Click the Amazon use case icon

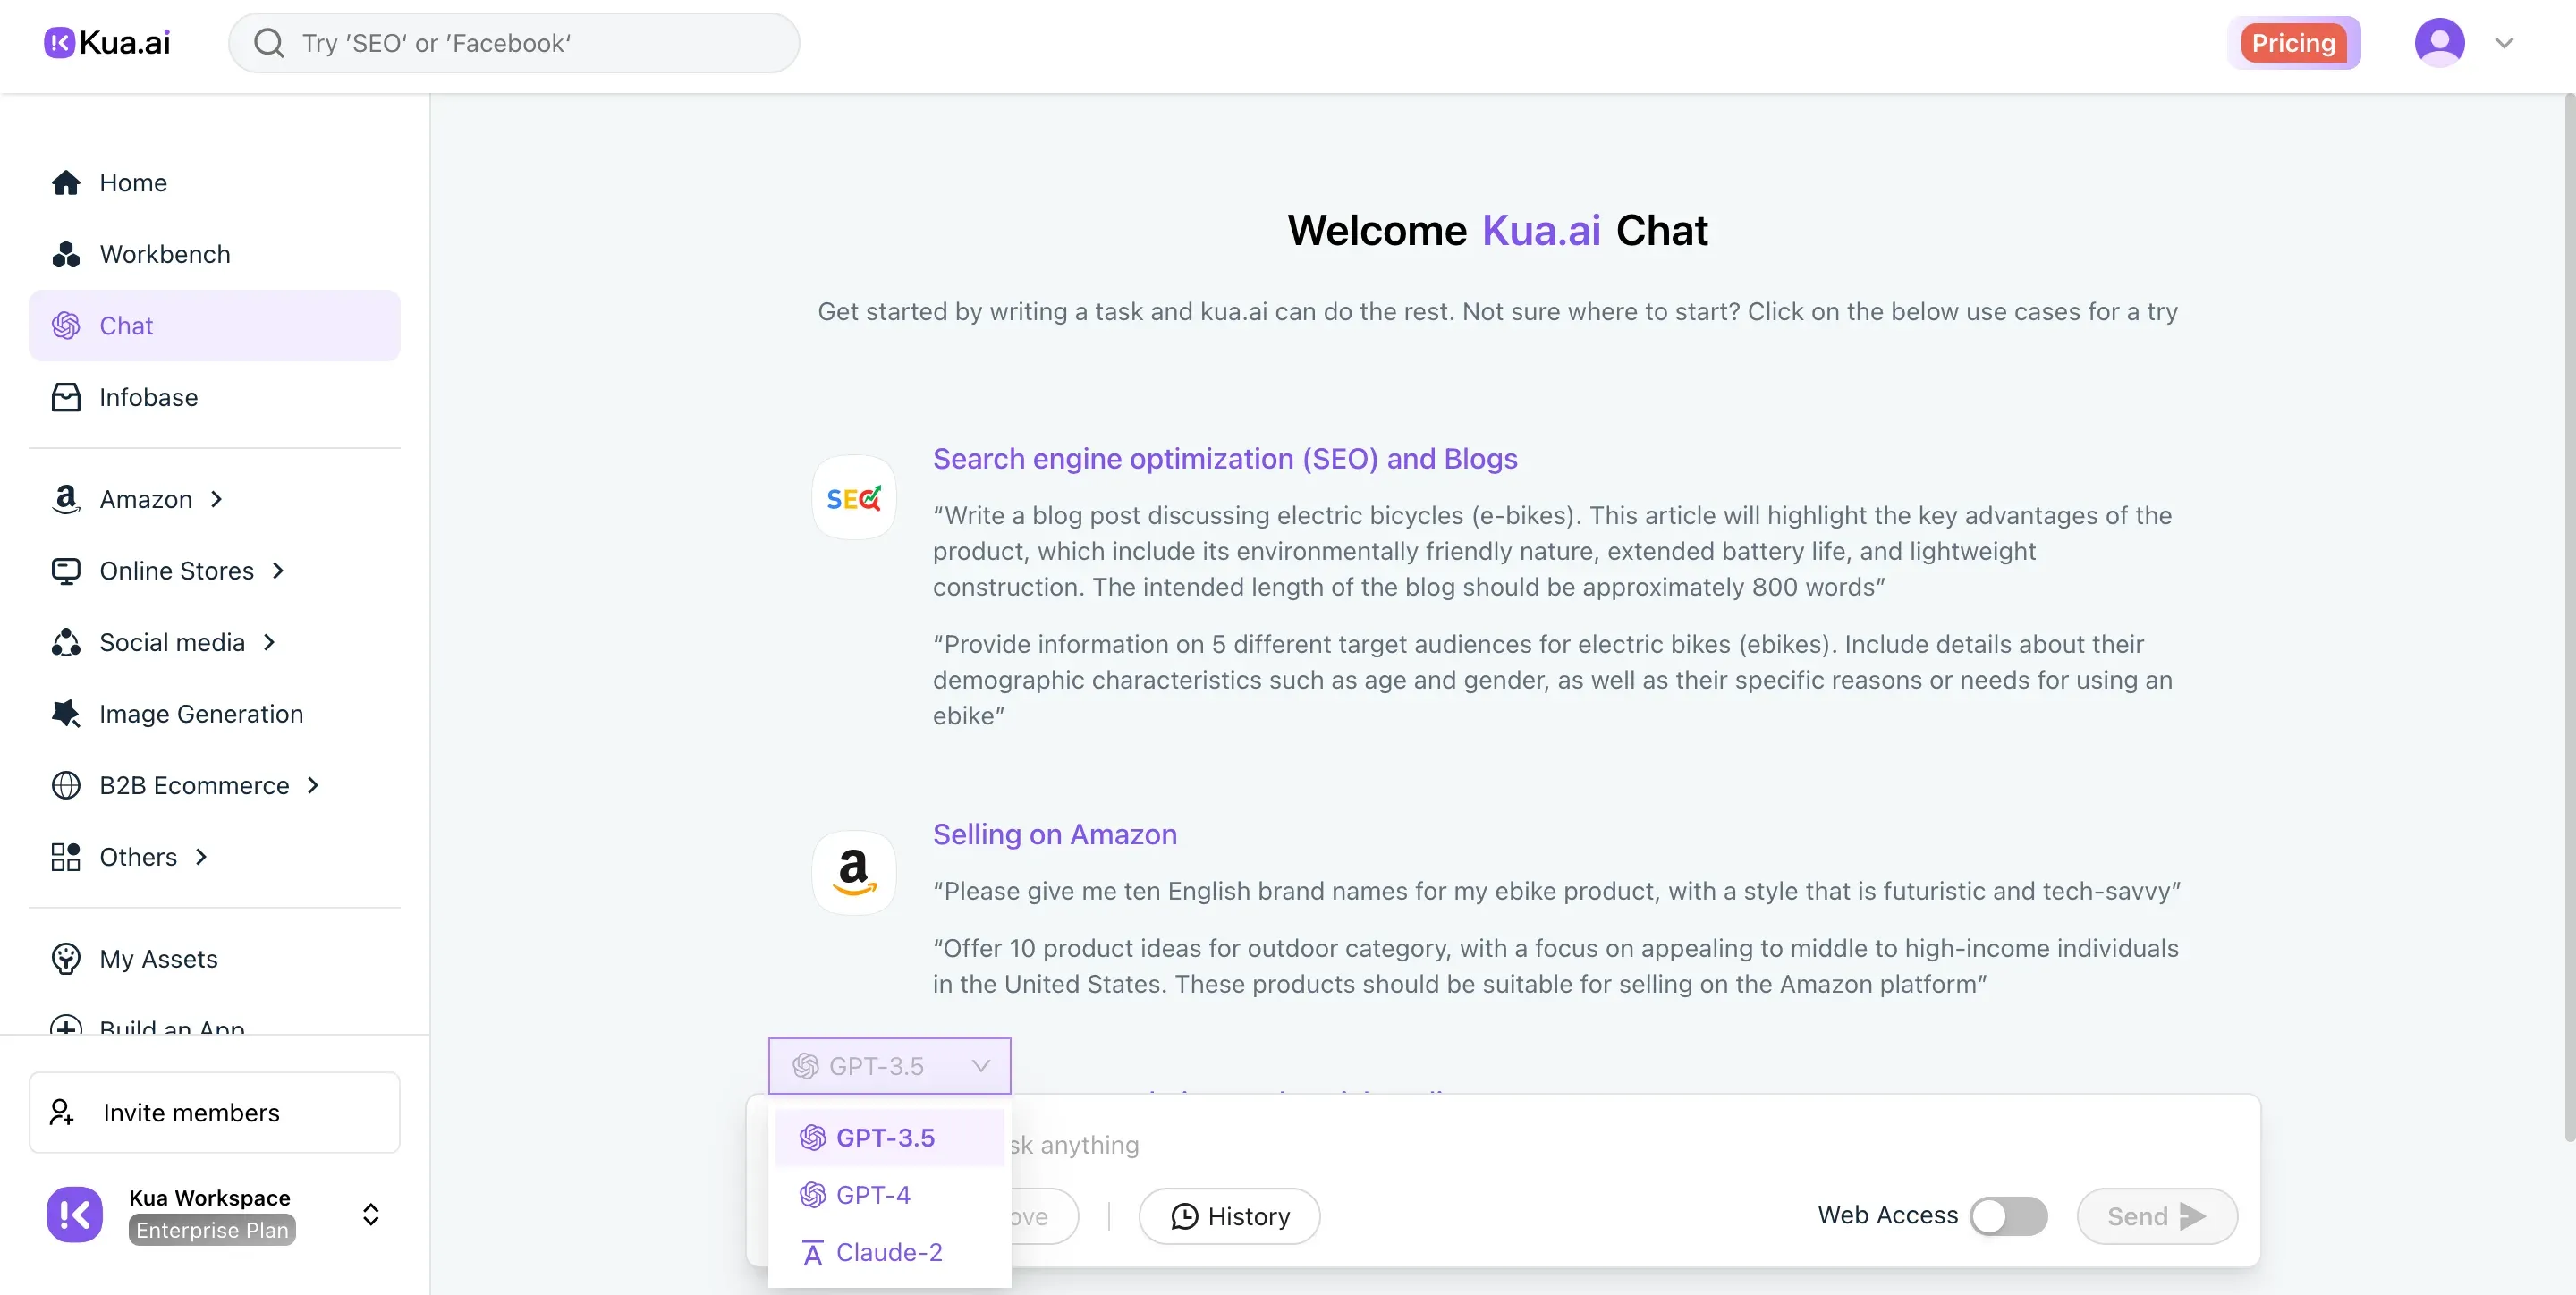[x=853, y=873]
